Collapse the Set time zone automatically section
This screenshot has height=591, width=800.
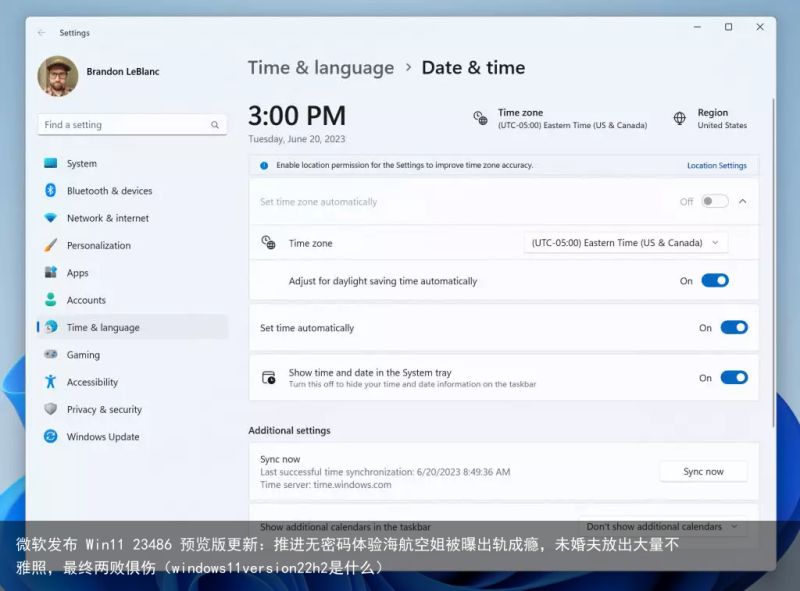pos(743,202)
